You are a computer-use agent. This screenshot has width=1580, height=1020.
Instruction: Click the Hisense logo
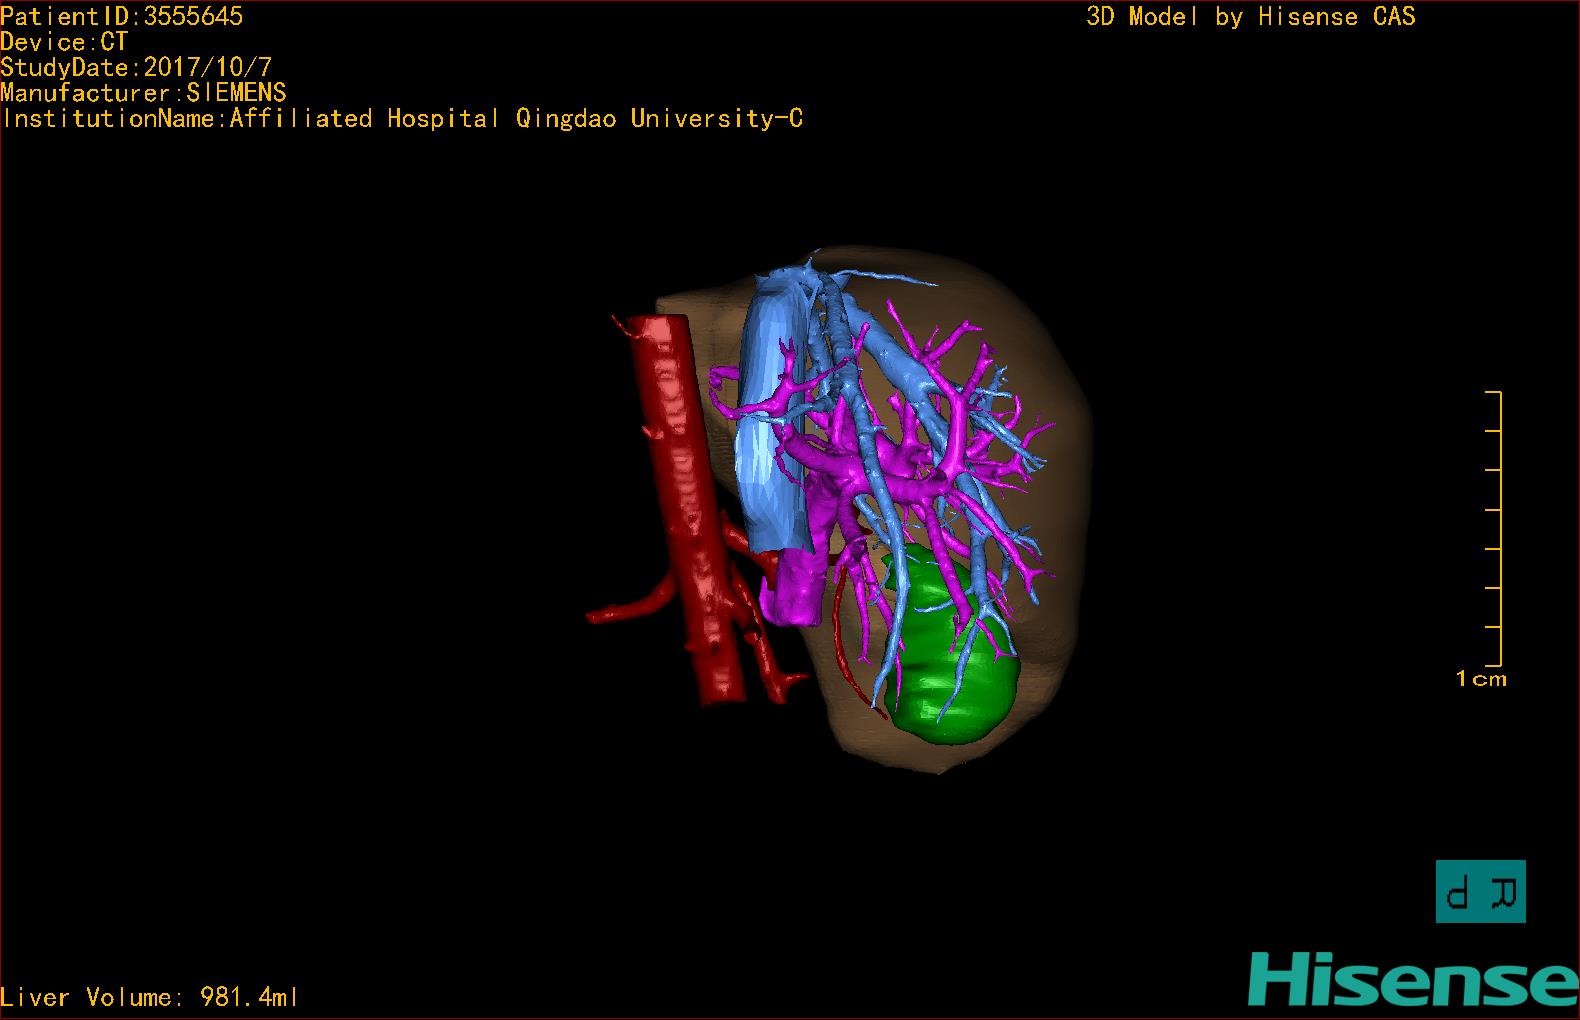pos(1413,979)
